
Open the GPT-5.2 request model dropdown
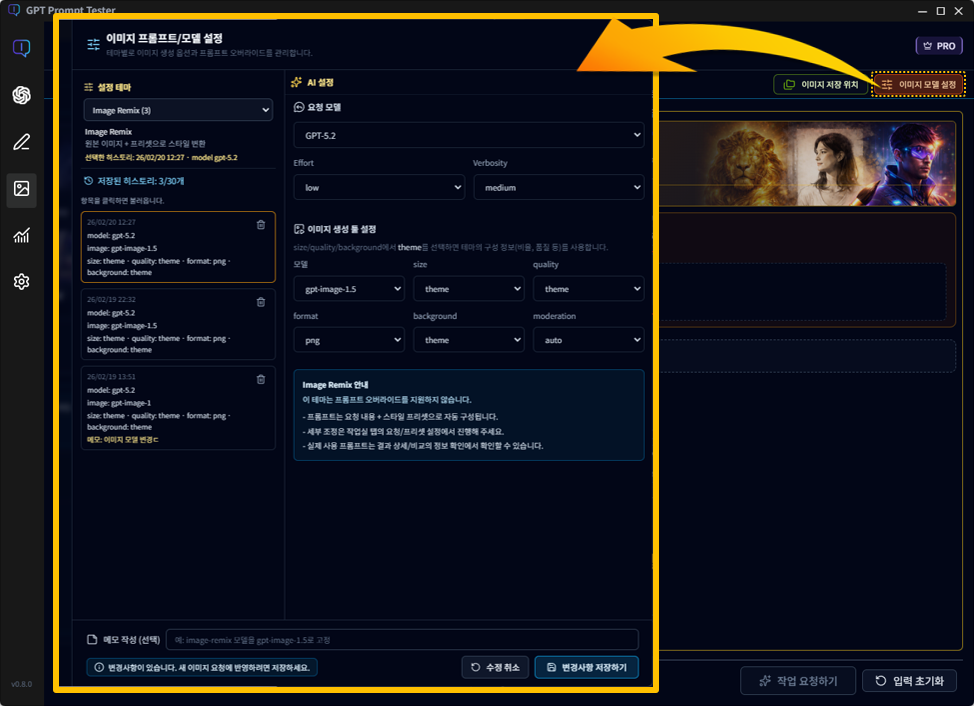468,135
